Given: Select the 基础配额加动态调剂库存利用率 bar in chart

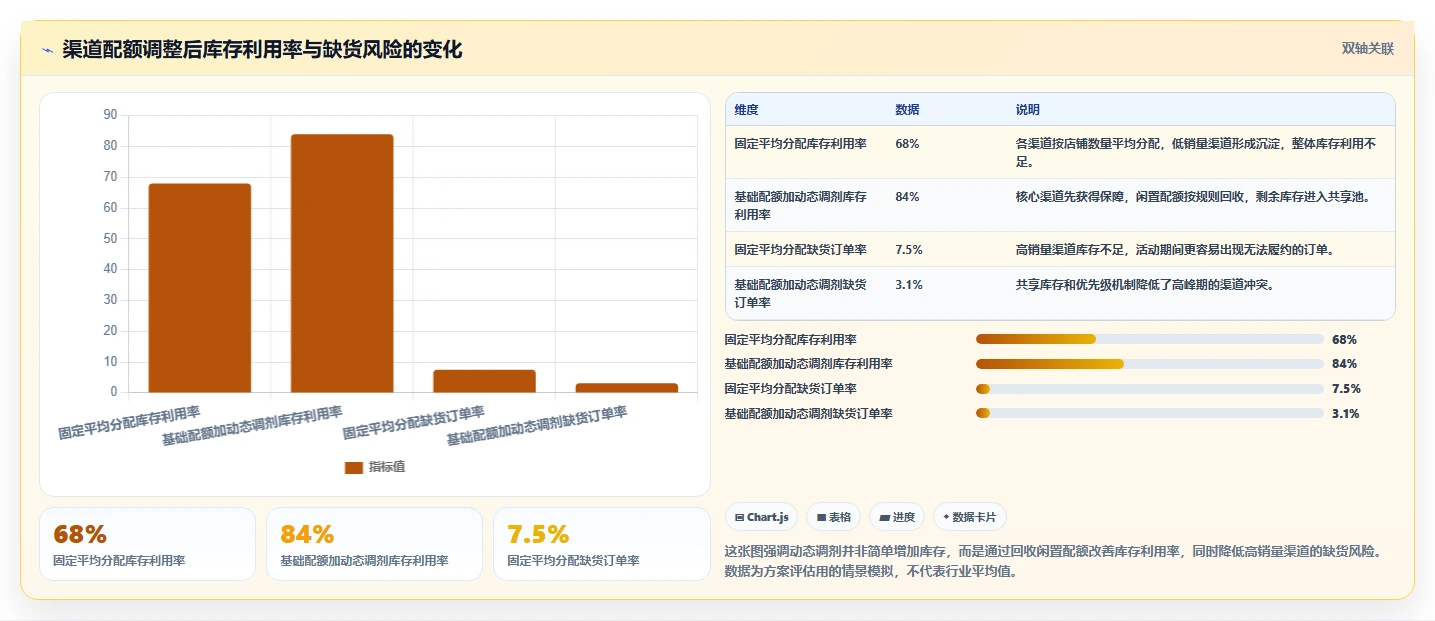Looking at the screenshot, I should pos(342,263).
